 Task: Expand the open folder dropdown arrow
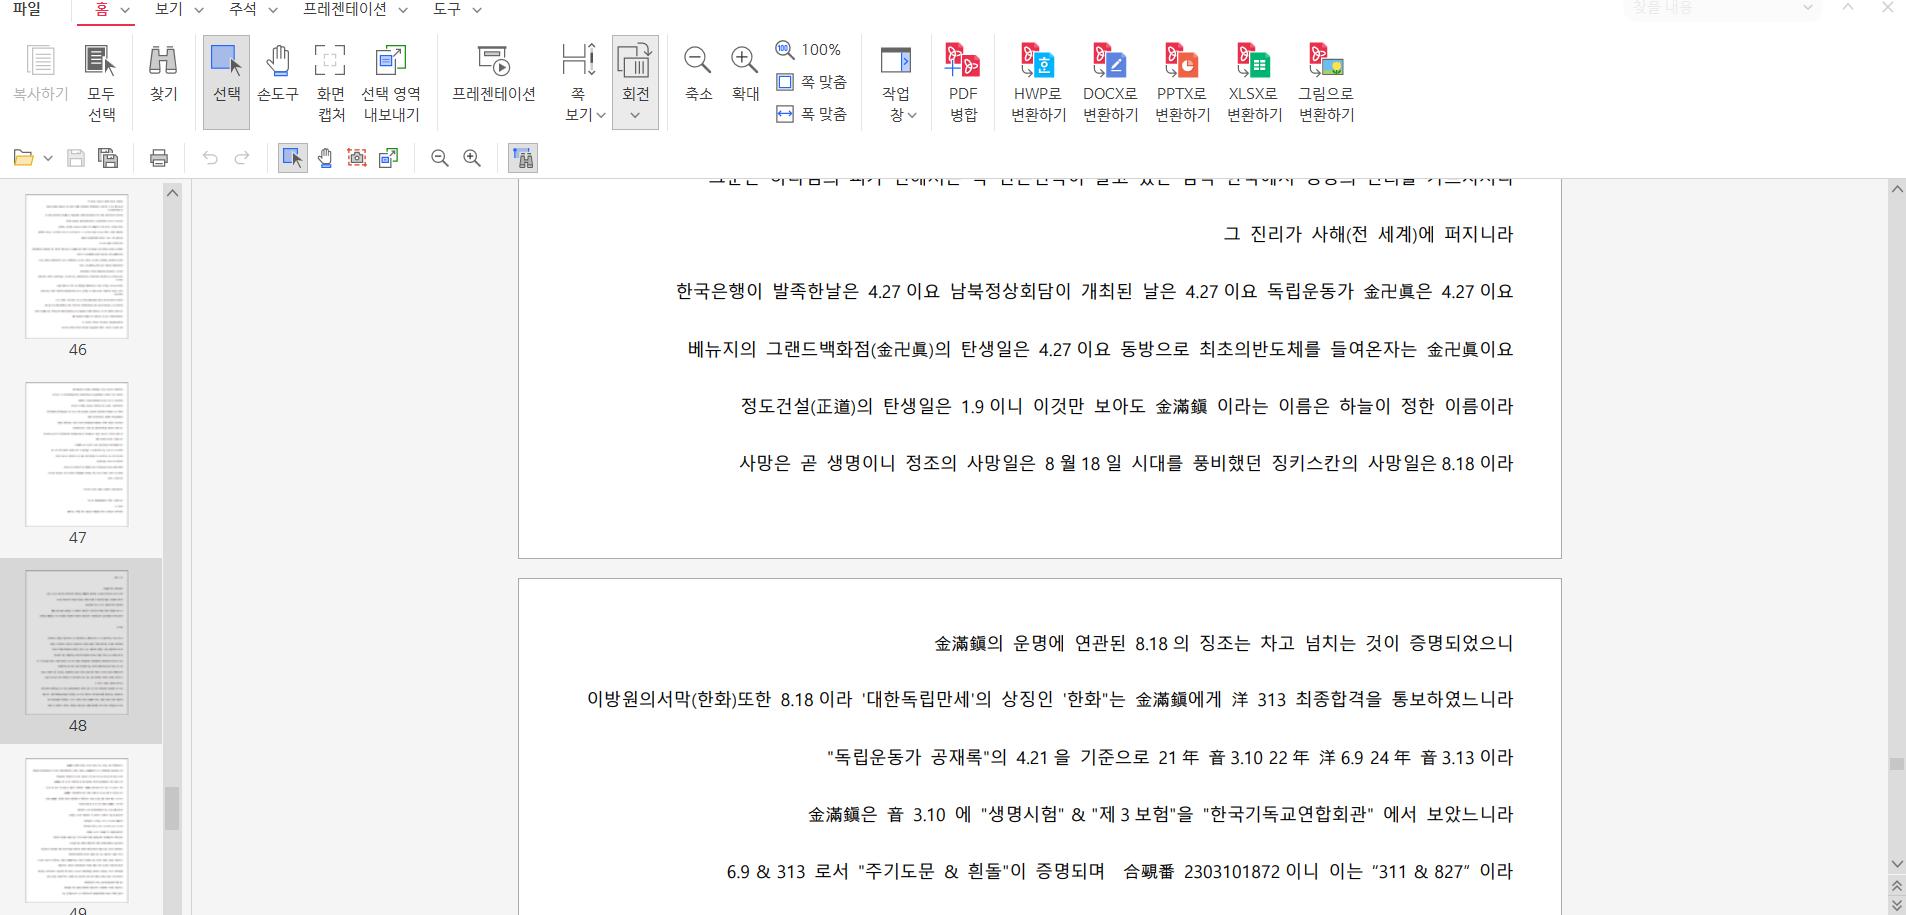point(48,158)
